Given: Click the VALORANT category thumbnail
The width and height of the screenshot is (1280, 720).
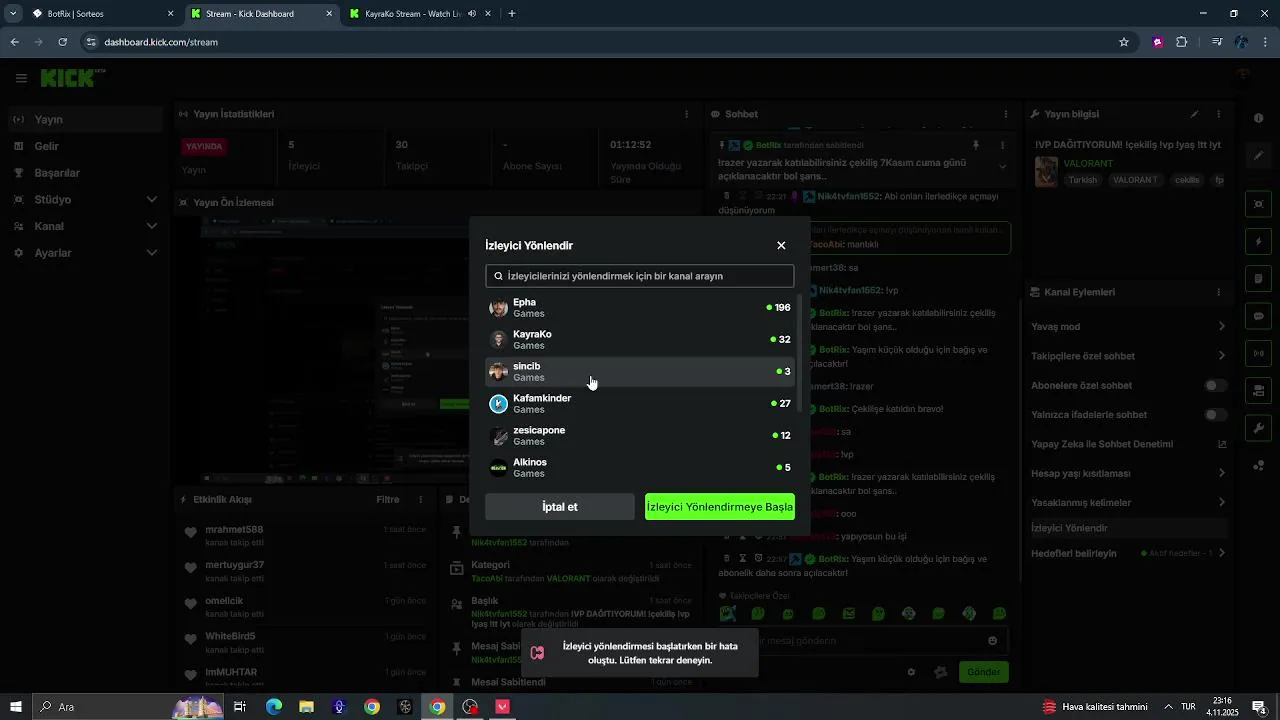Looking at the screenshot, I should (1046, 171).
